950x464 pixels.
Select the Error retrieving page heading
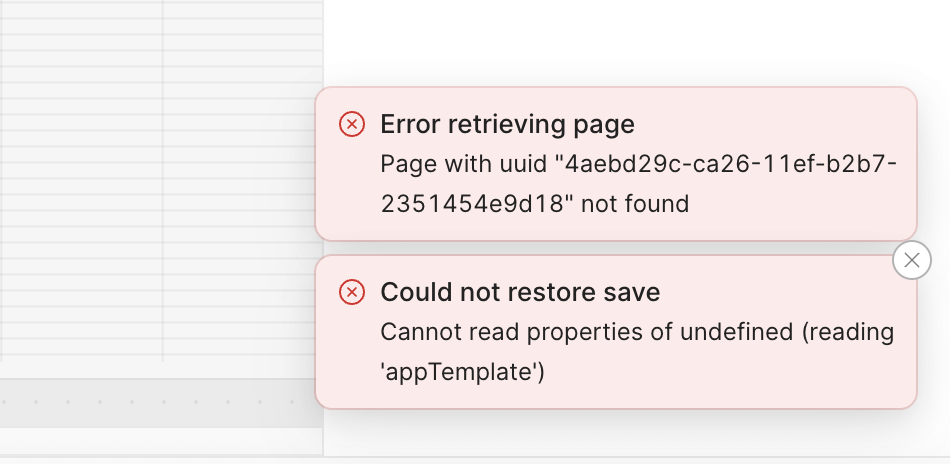507,124
